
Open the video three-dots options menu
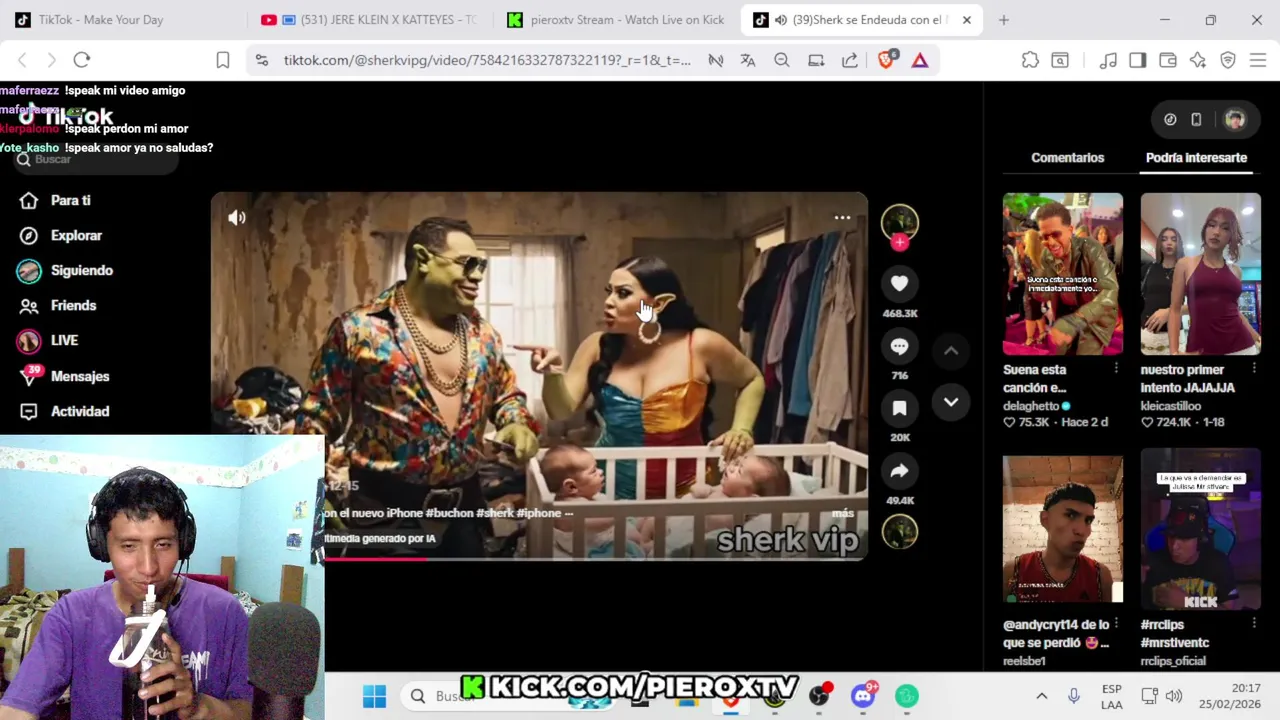coord(842,217)
